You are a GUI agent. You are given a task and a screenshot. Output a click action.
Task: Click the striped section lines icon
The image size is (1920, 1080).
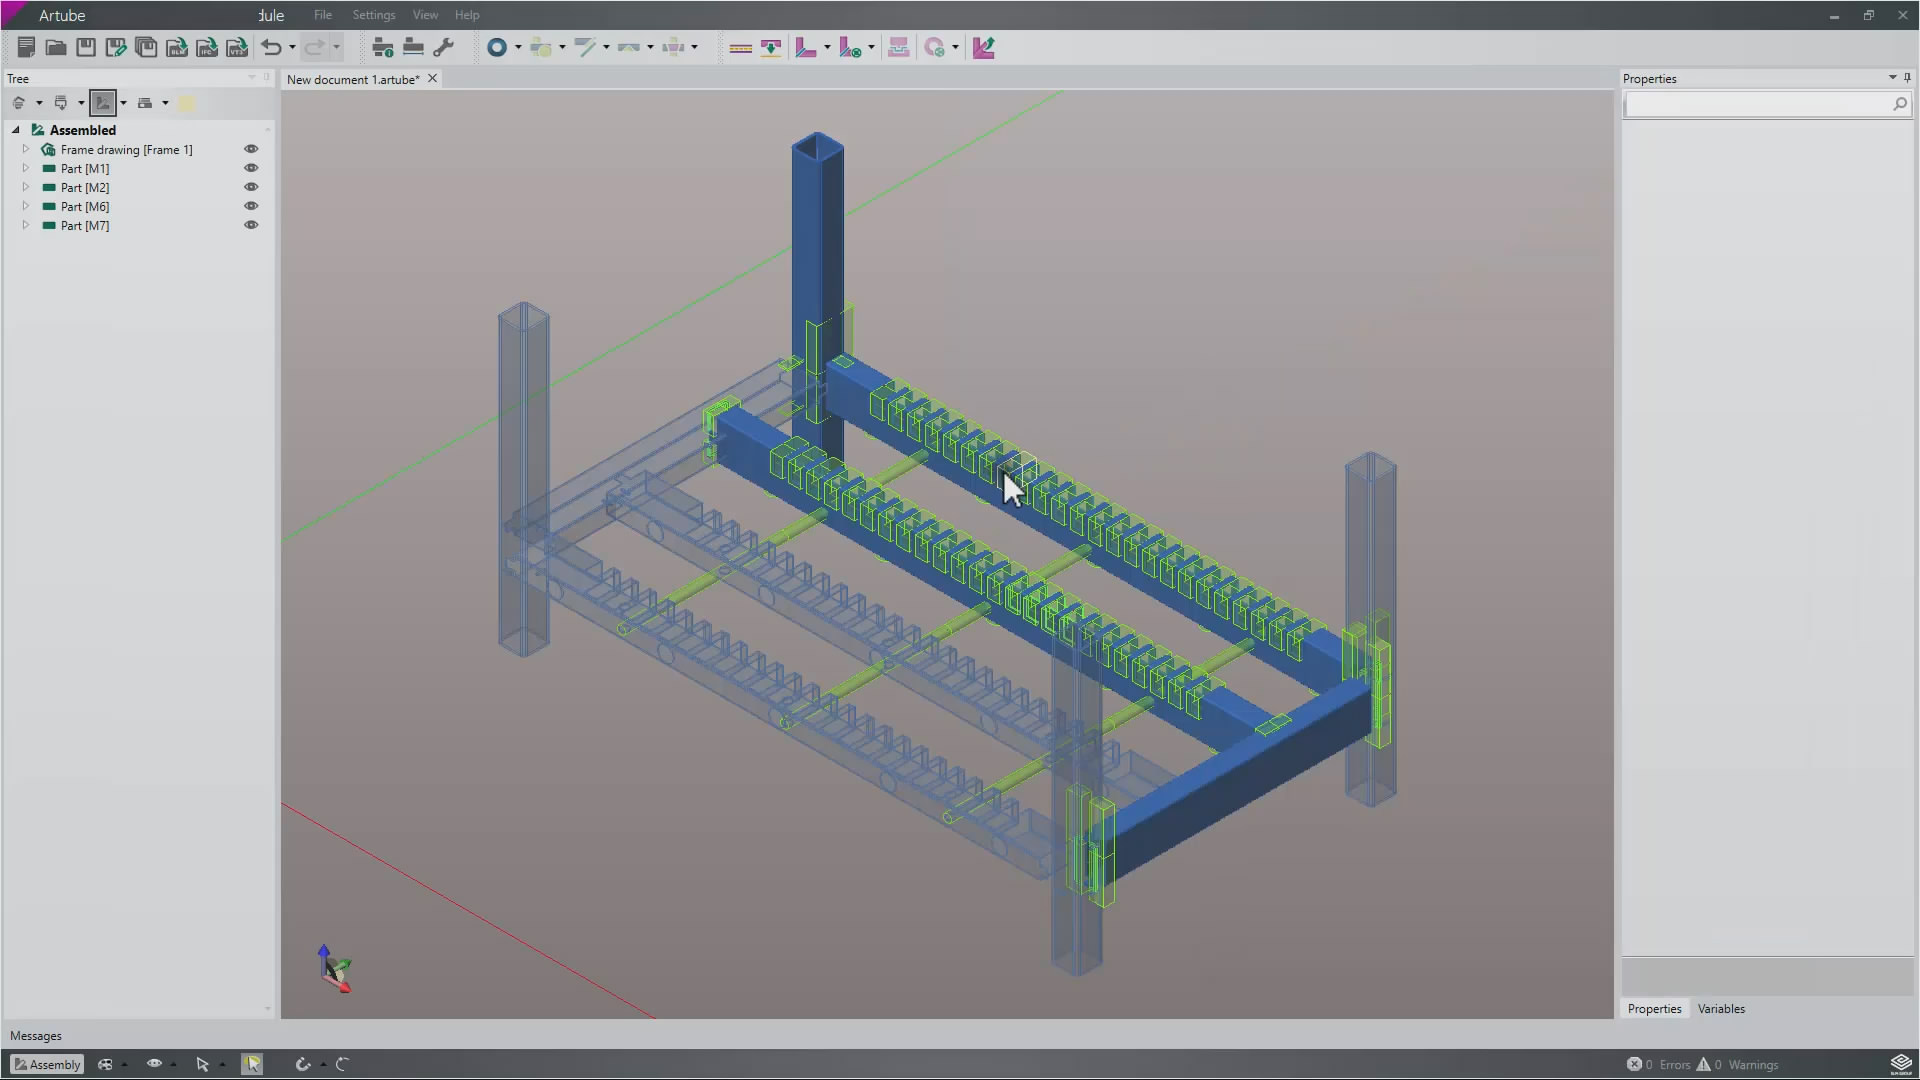click(x=741, y=47)
